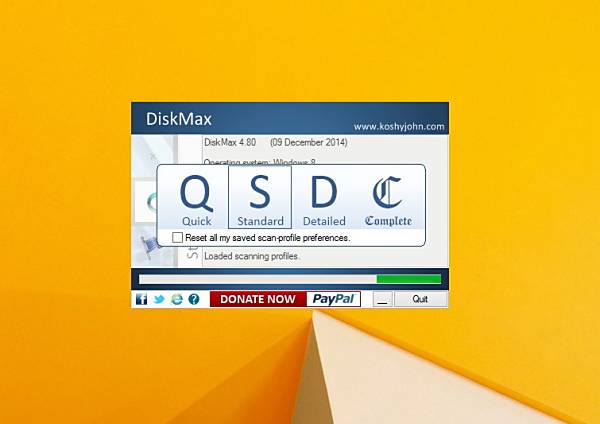Open the Internet Explorer website icon
Image resolution: width=600 pixels, height=424 pixels.
(176, 299)
